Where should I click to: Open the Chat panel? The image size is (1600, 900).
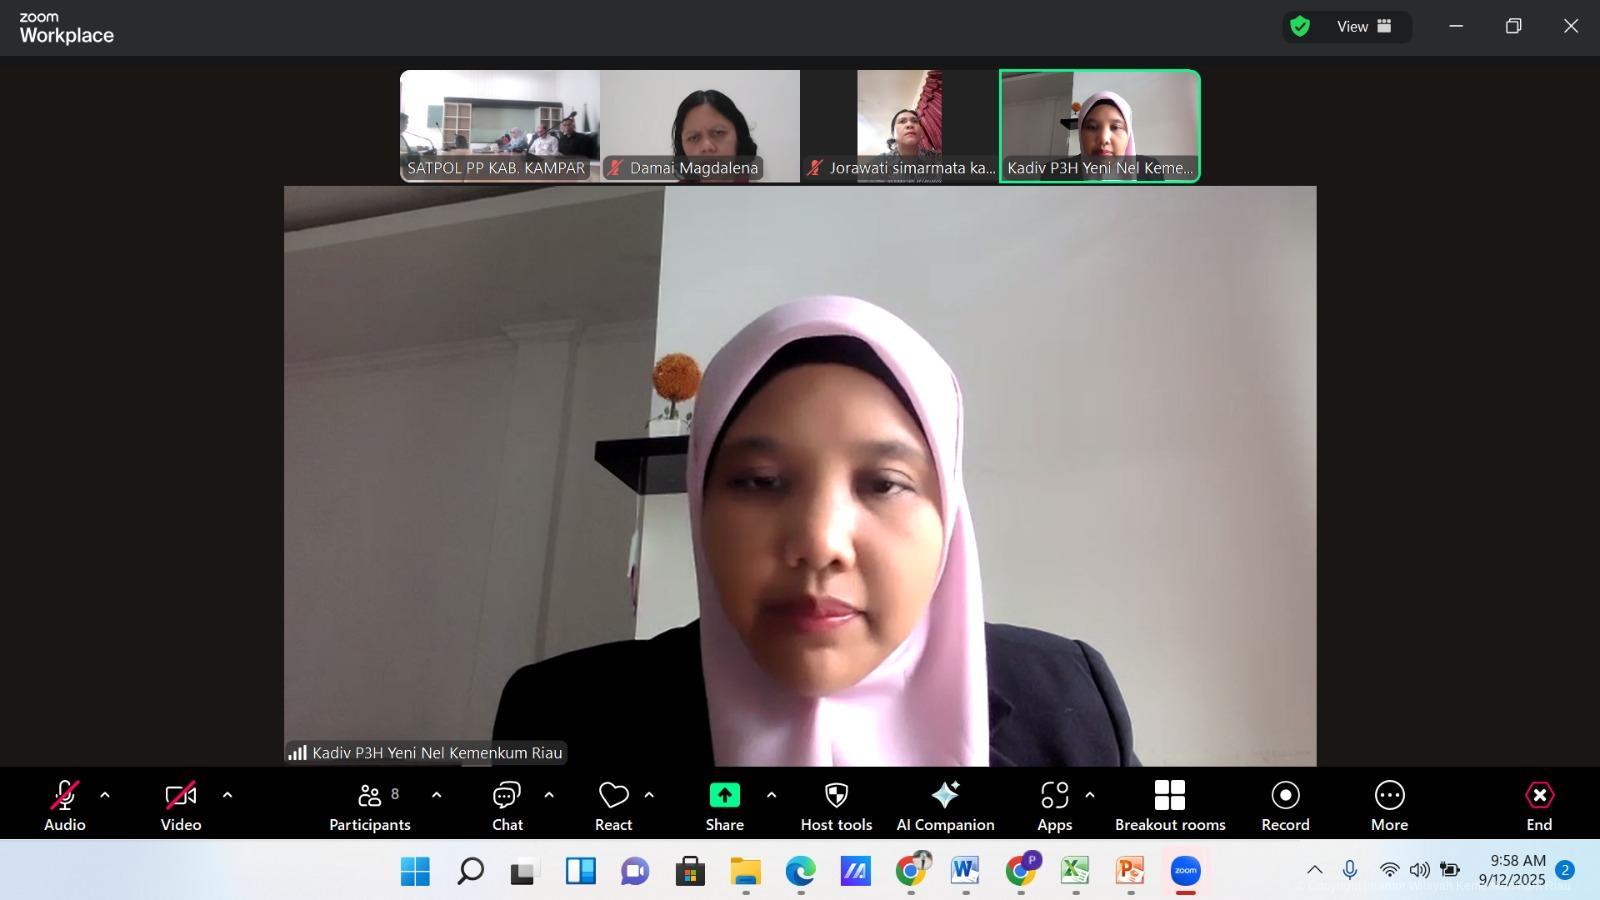coord(507,805)
